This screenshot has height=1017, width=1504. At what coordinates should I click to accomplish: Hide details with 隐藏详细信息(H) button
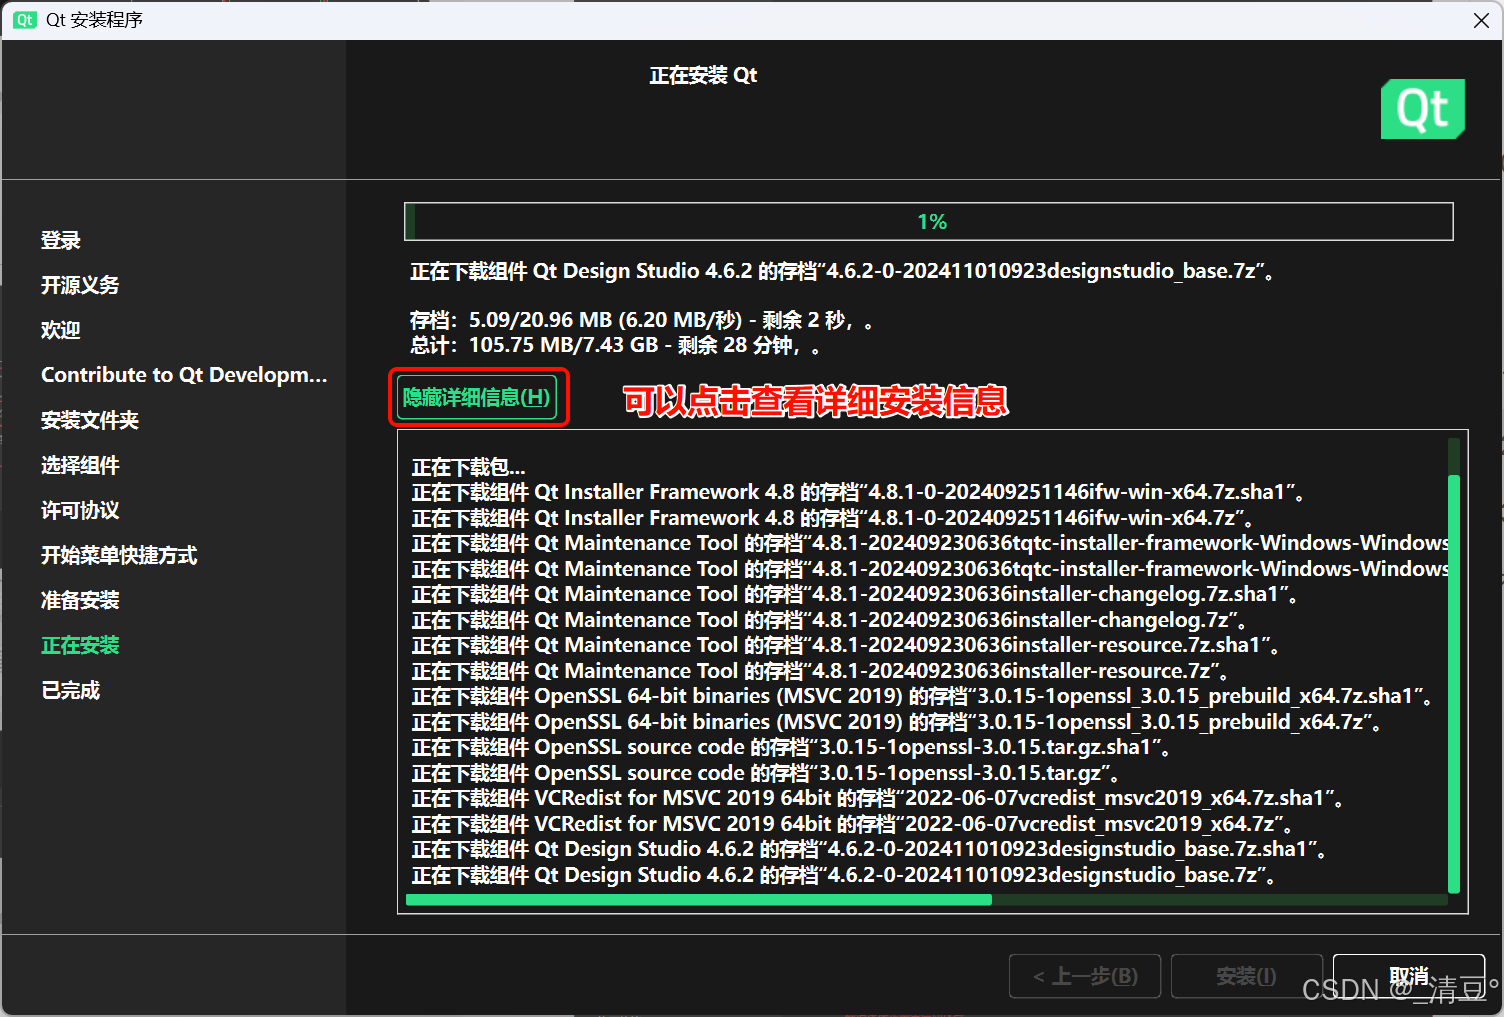pyautogui.click(x=477, y=398)
